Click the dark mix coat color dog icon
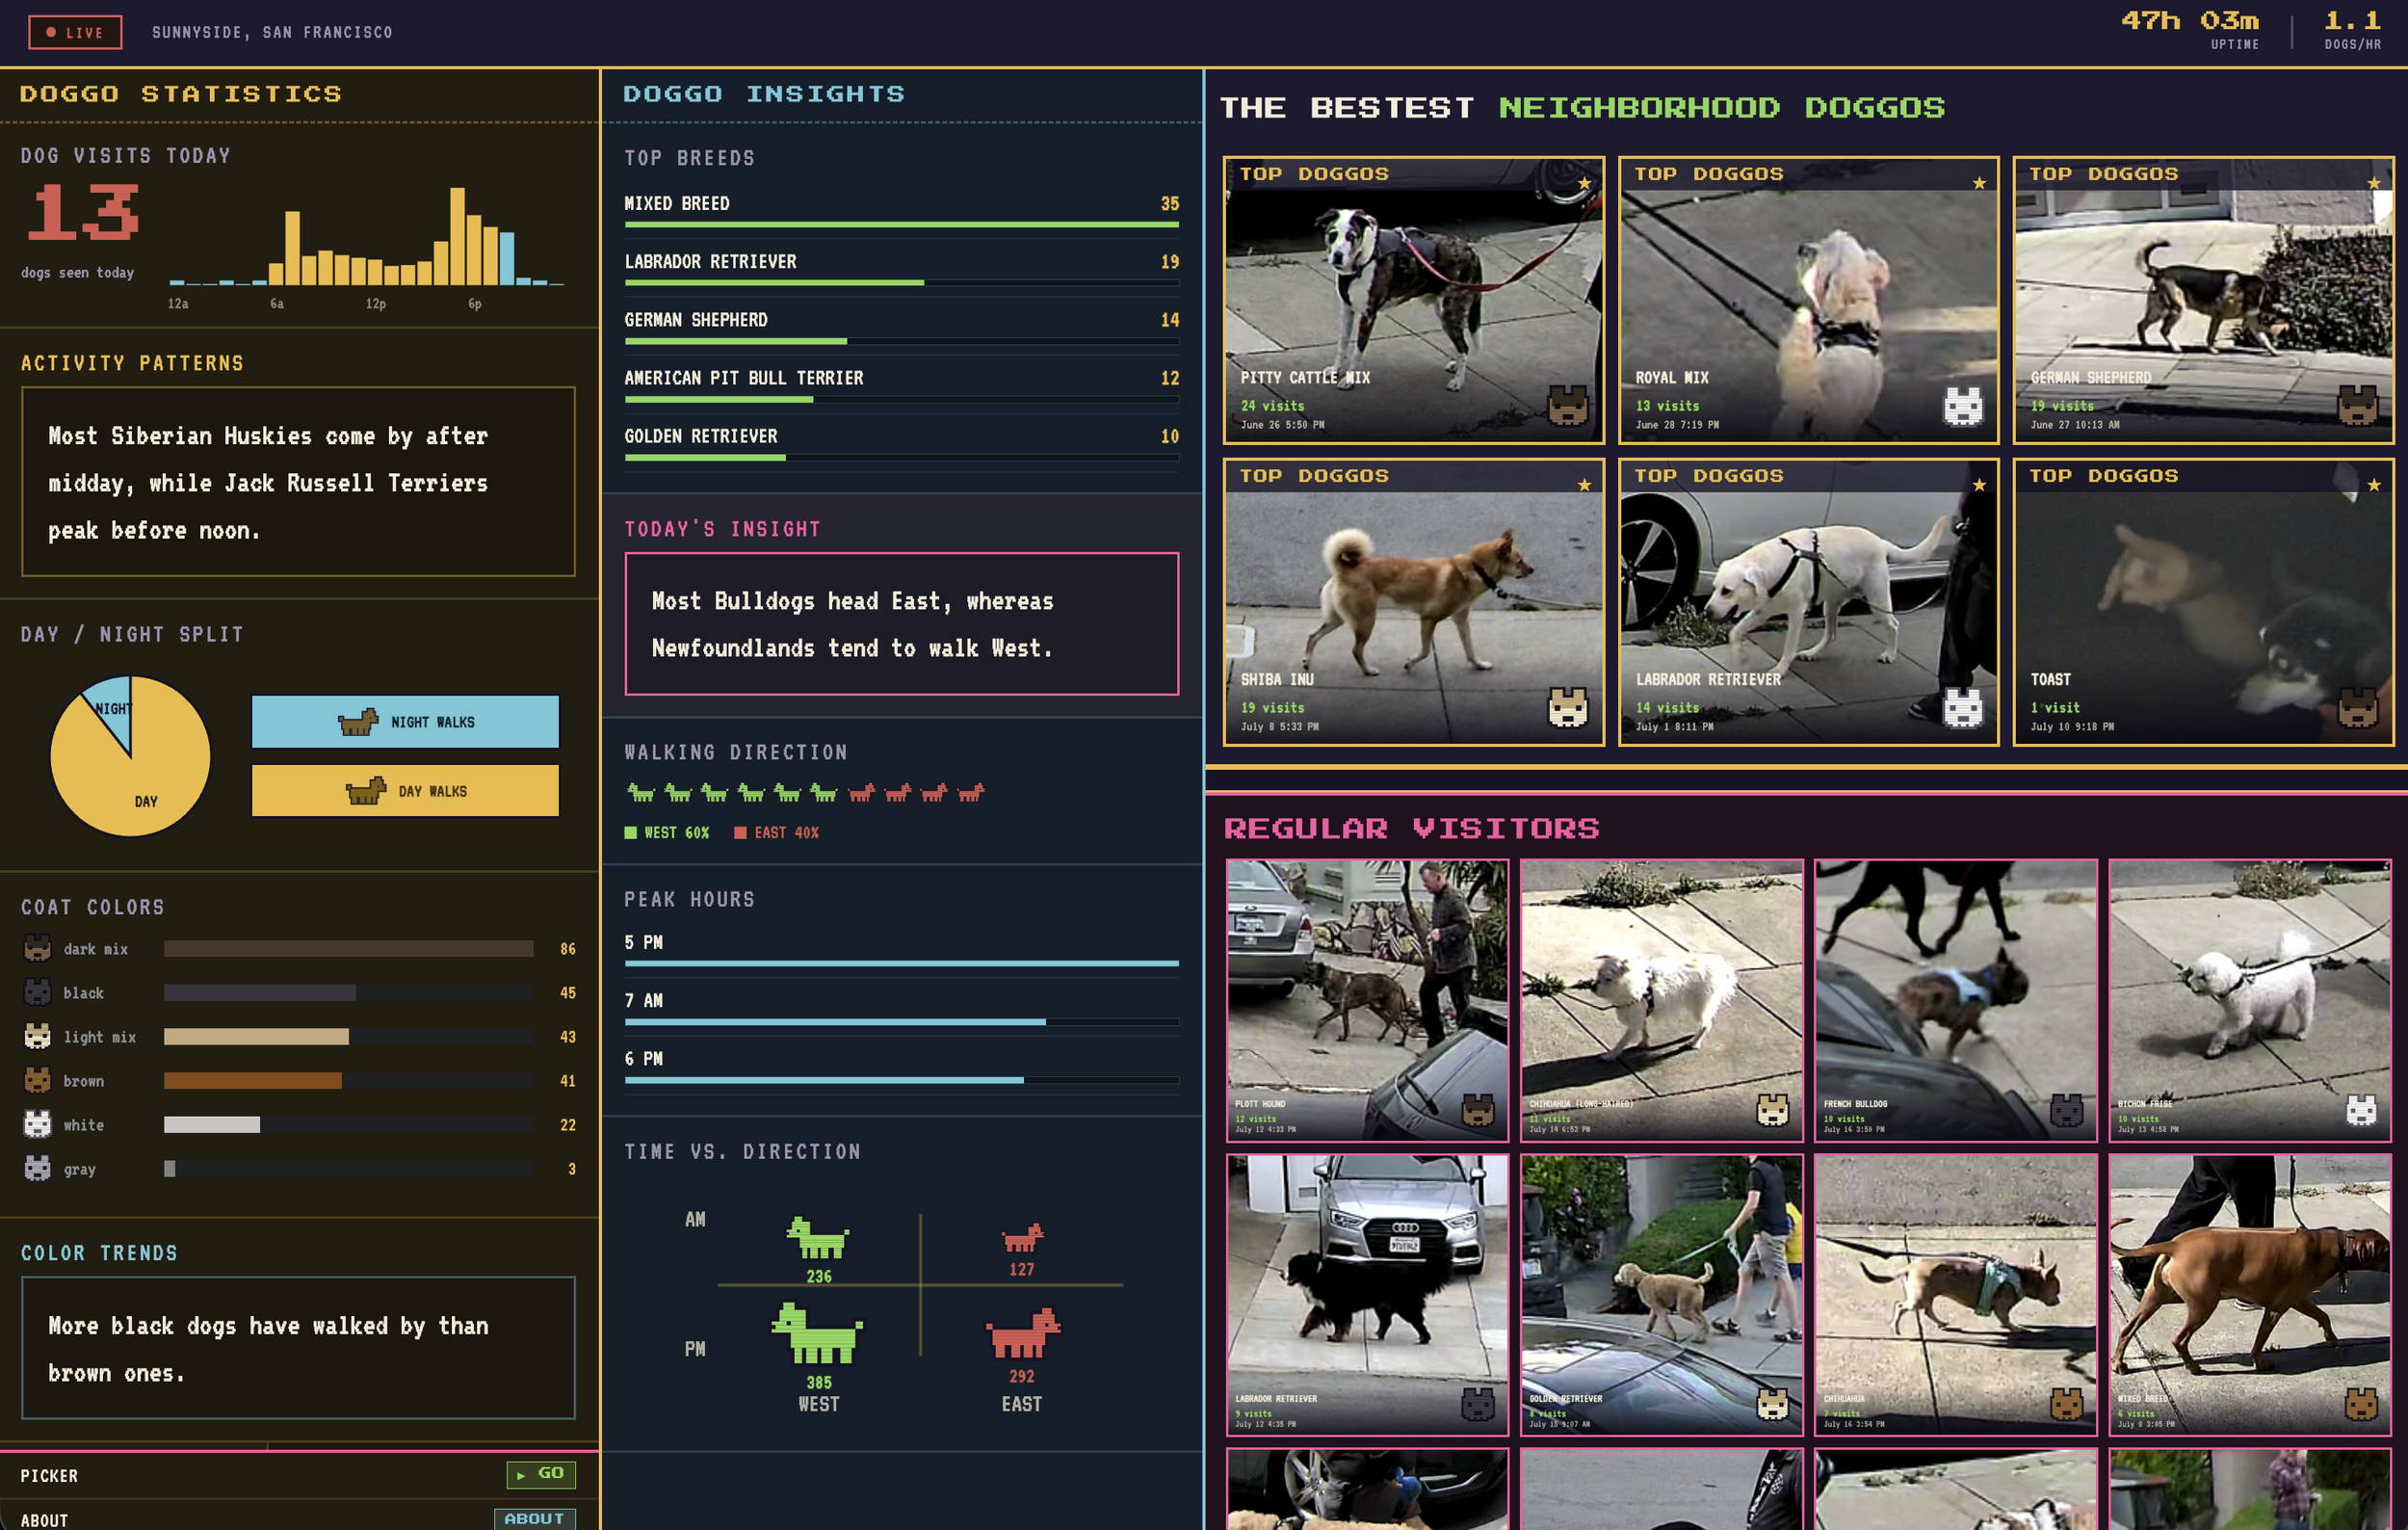 [x=37, y=948]
